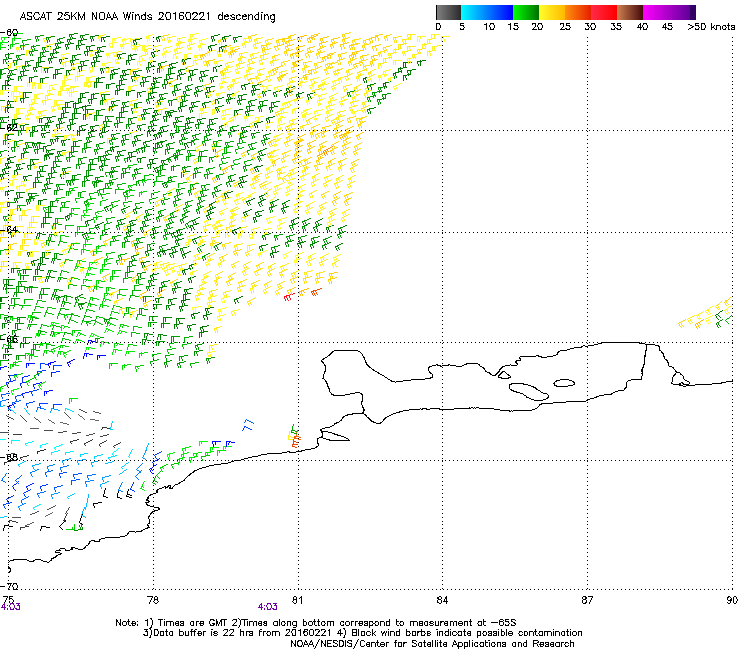Click the legend tick label '40'
The height and width of the screenshot is (650, 740).
642,27
